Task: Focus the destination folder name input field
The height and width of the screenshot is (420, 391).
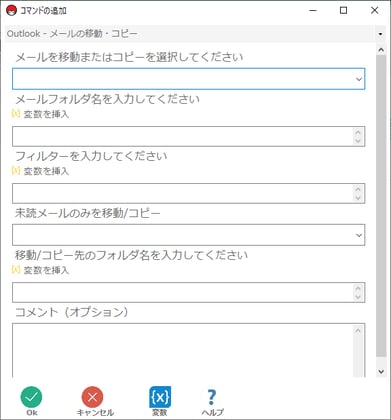Action: tap(189, 292)
